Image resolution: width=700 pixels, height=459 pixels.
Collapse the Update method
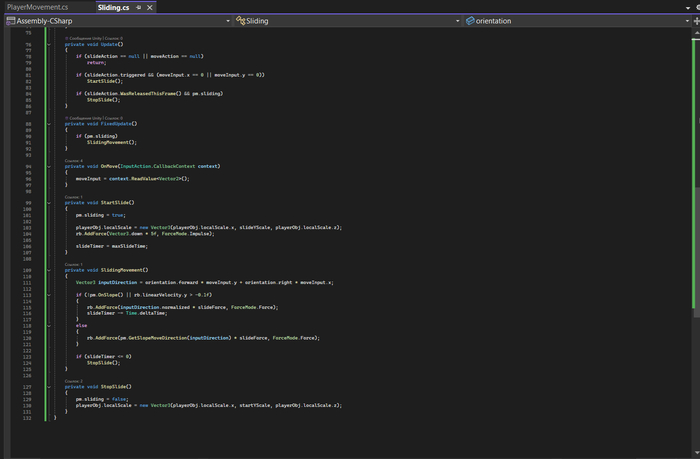point(48,45)
